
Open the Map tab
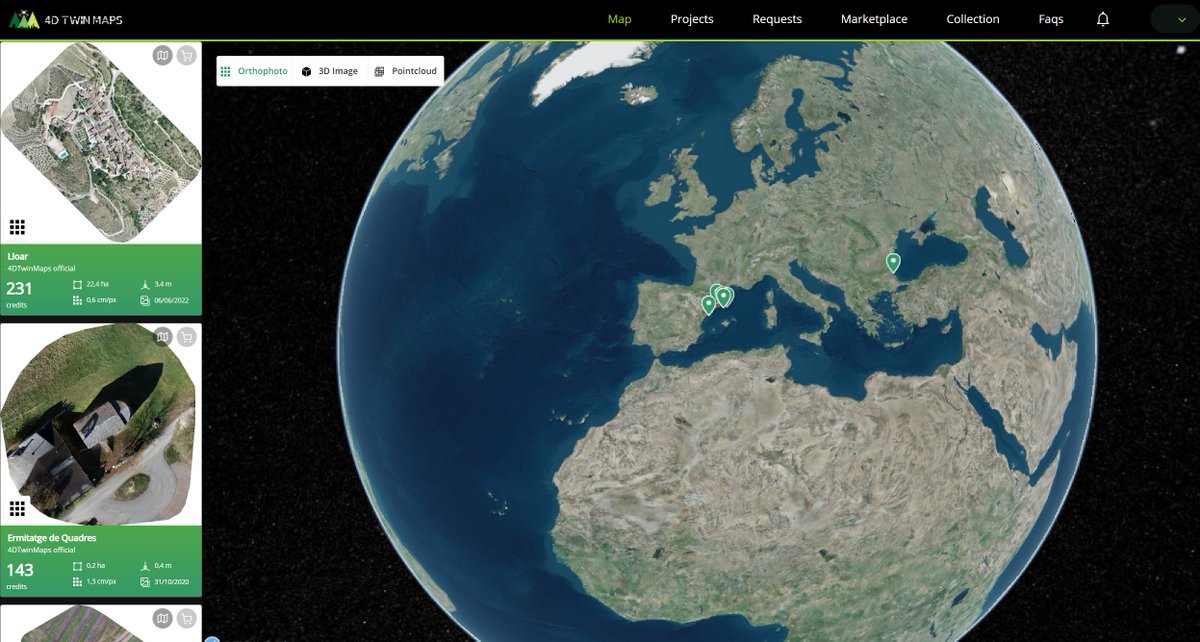[x=619, y=19]
